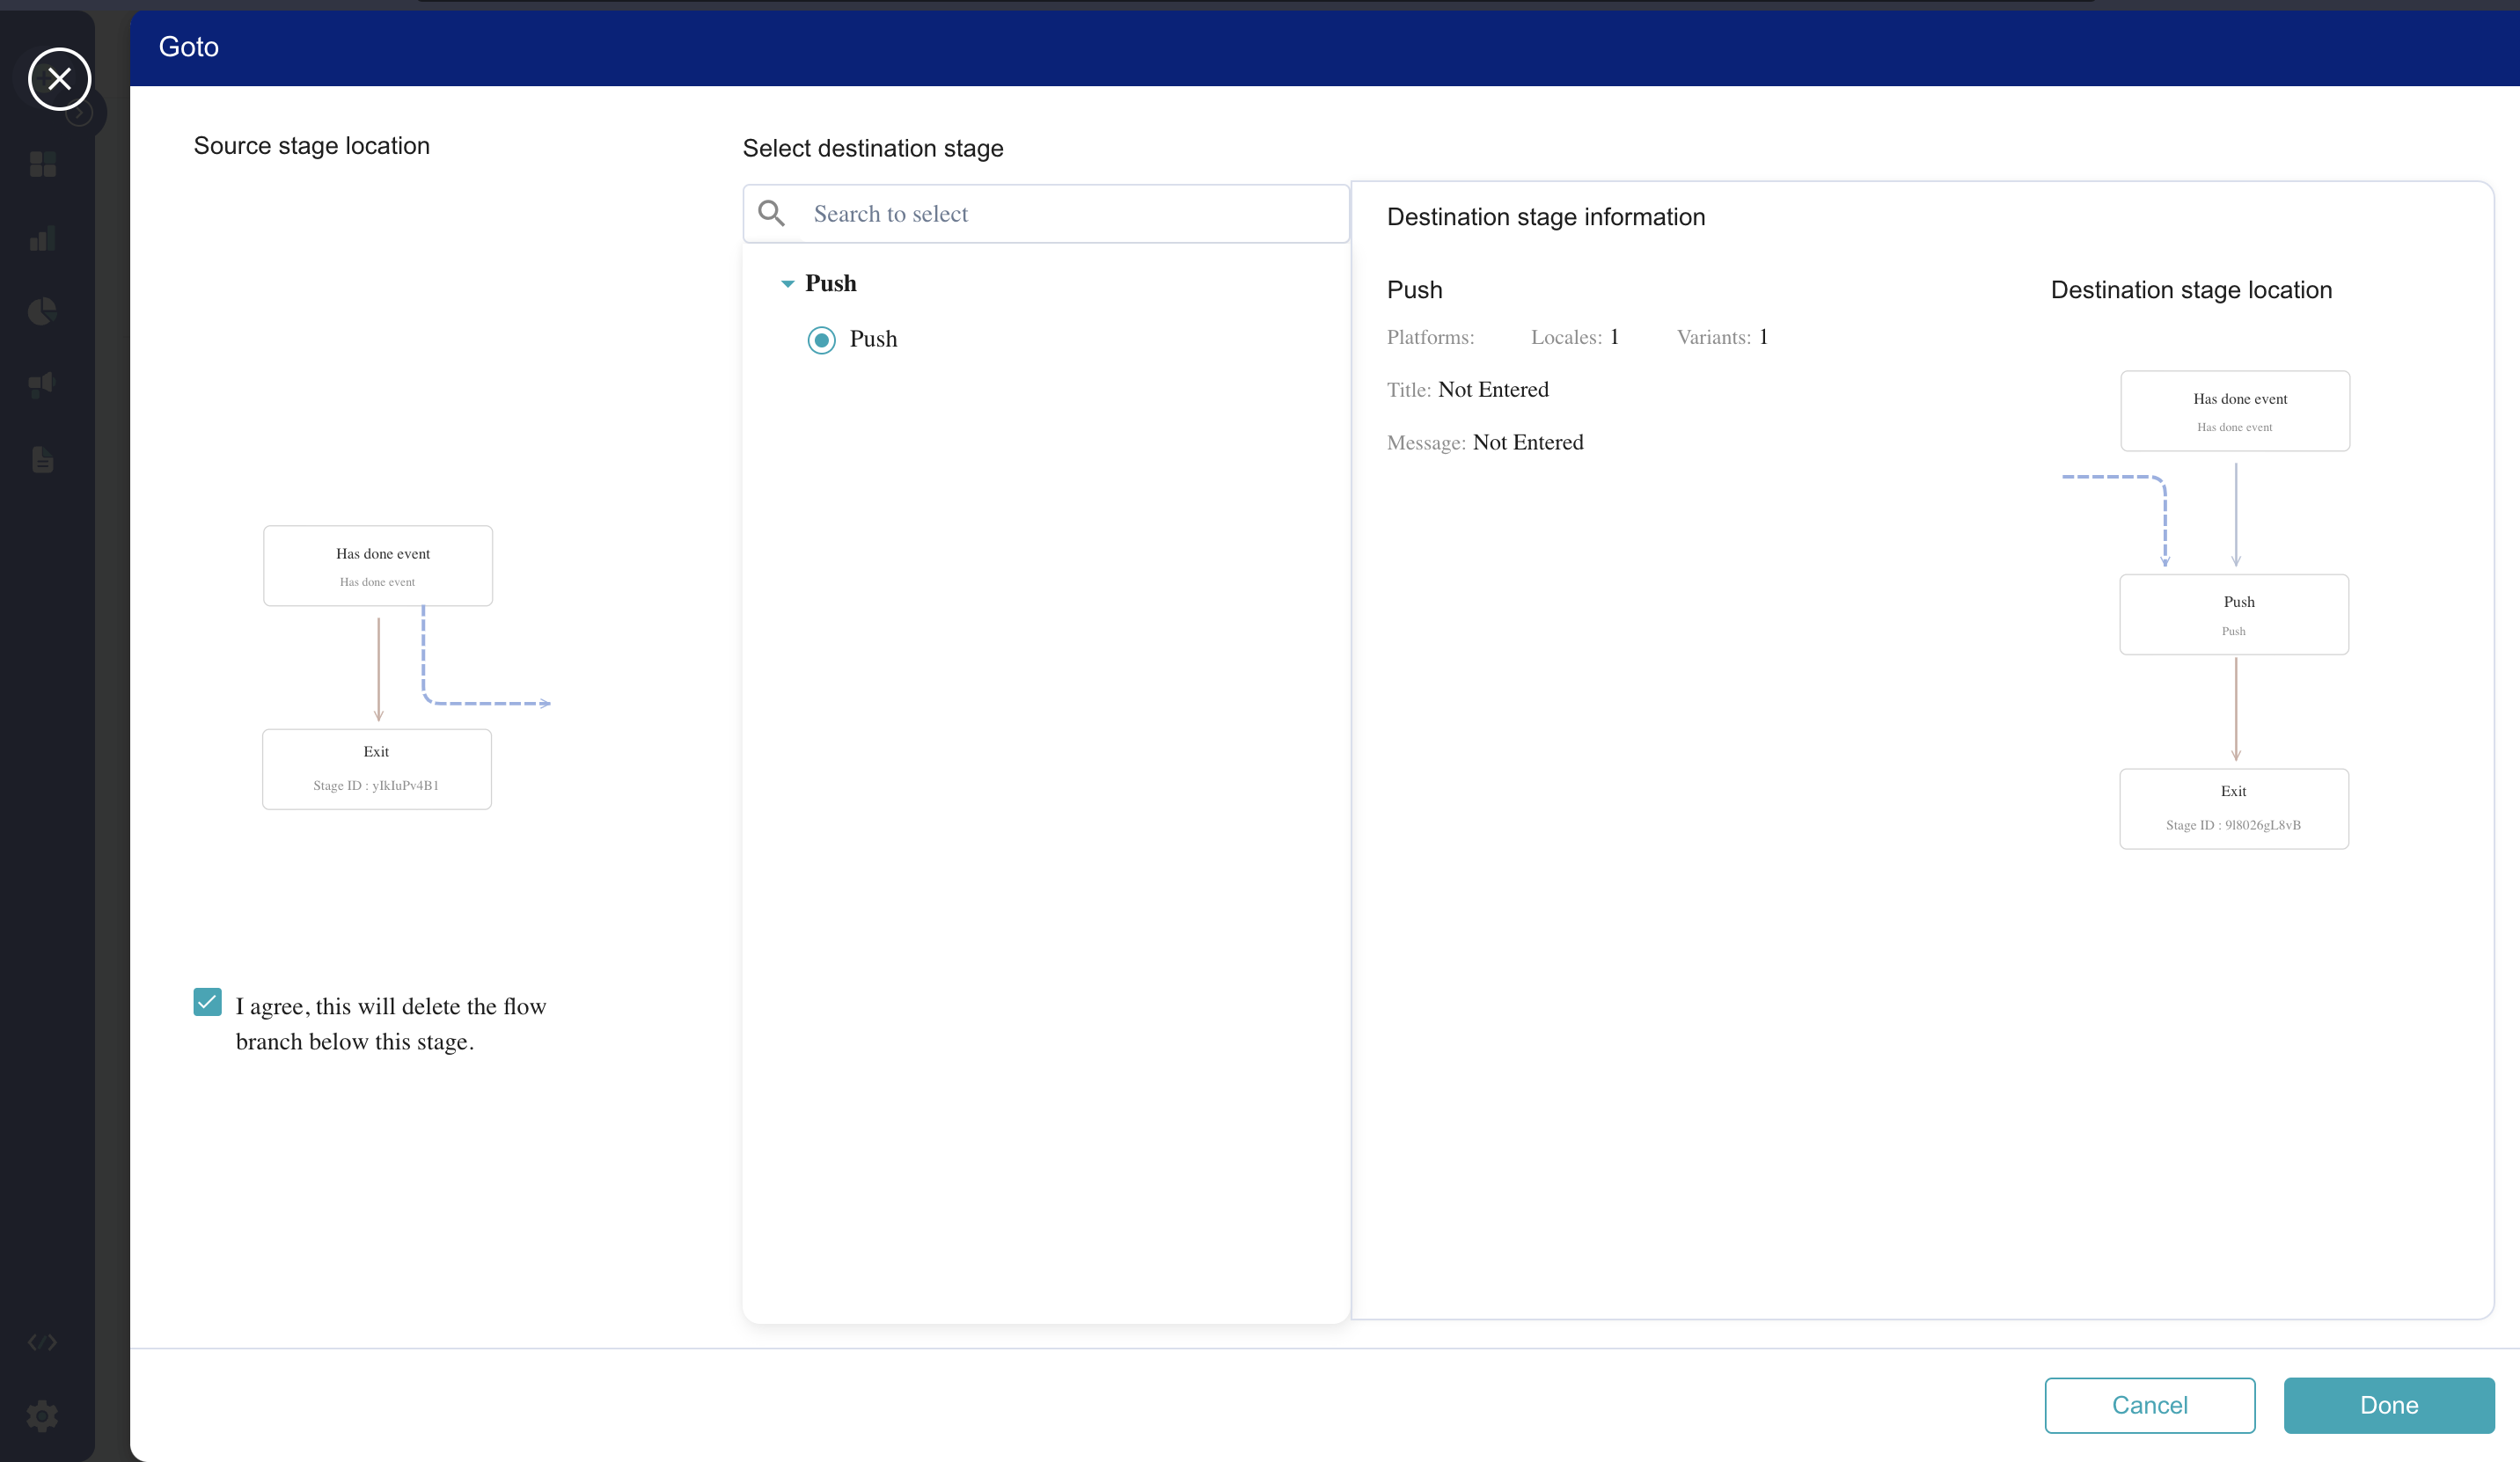Click the Search to select field
This screenshot has height=1462, width=2520.
pyautogui.click(x=1070, y=214)
